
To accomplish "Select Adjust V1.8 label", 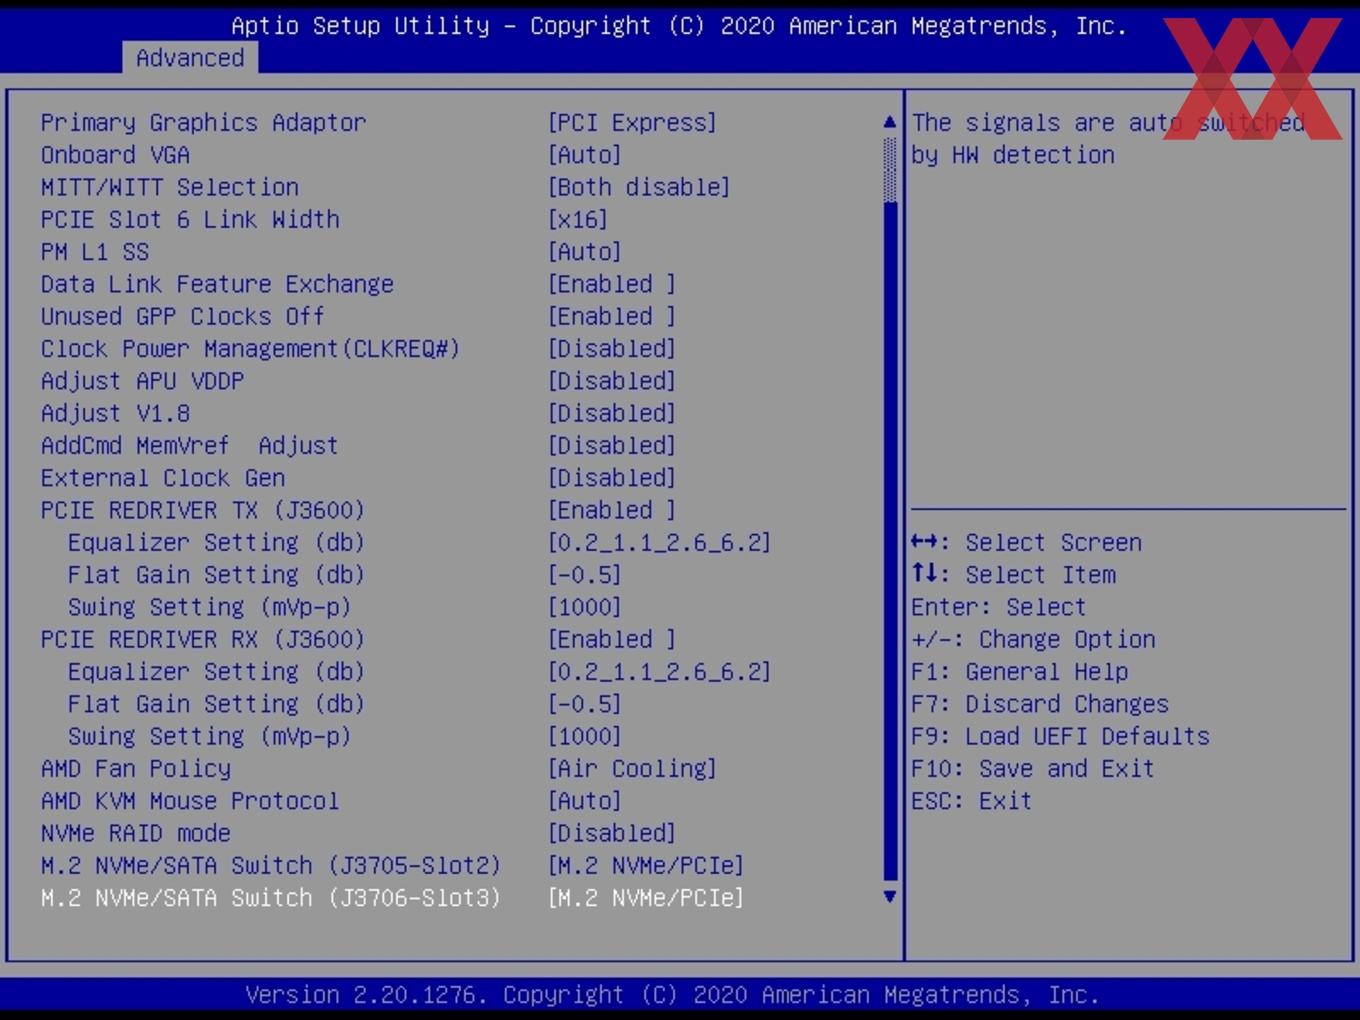I will point(115,413).
